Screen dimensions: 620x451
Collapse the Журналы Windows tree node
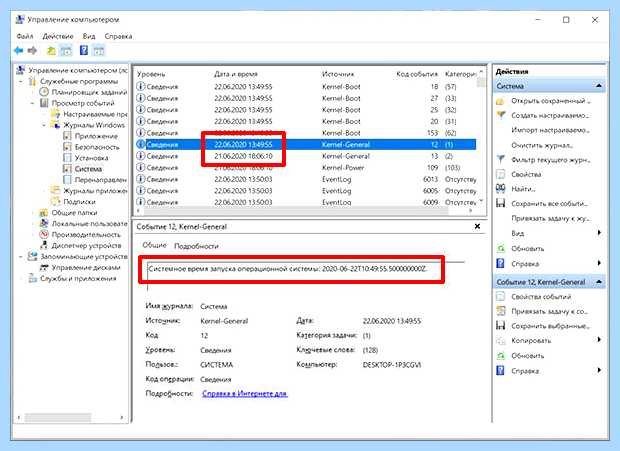click(x=44, y=125)
